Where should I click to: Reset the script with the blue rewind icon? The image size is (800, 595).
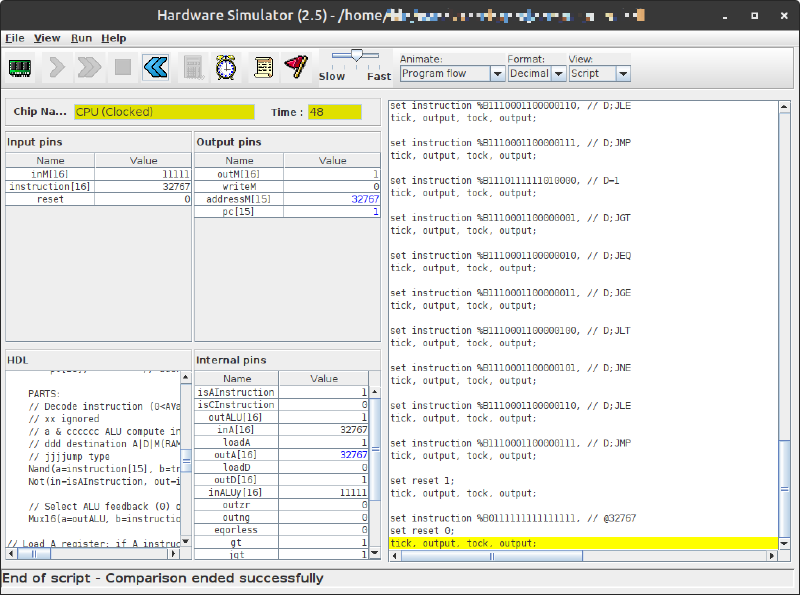click(155, 67)
